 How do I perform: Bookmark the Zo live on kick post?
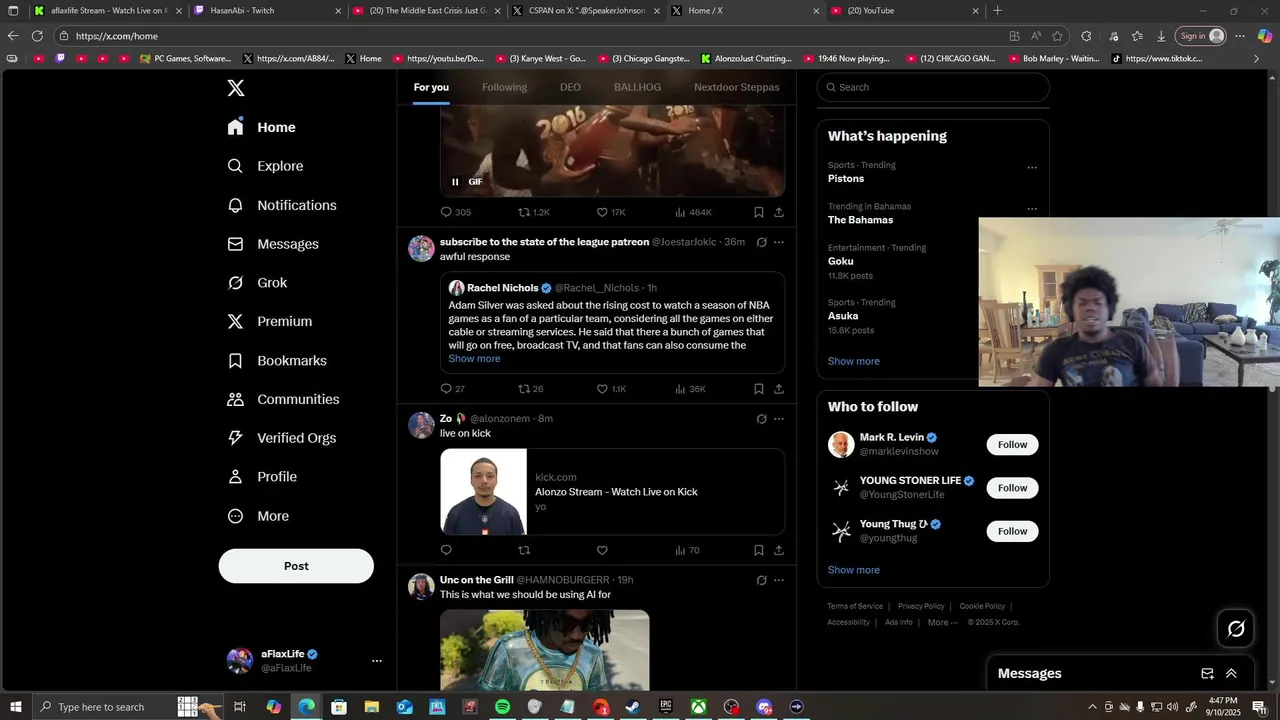click(758, 550)
